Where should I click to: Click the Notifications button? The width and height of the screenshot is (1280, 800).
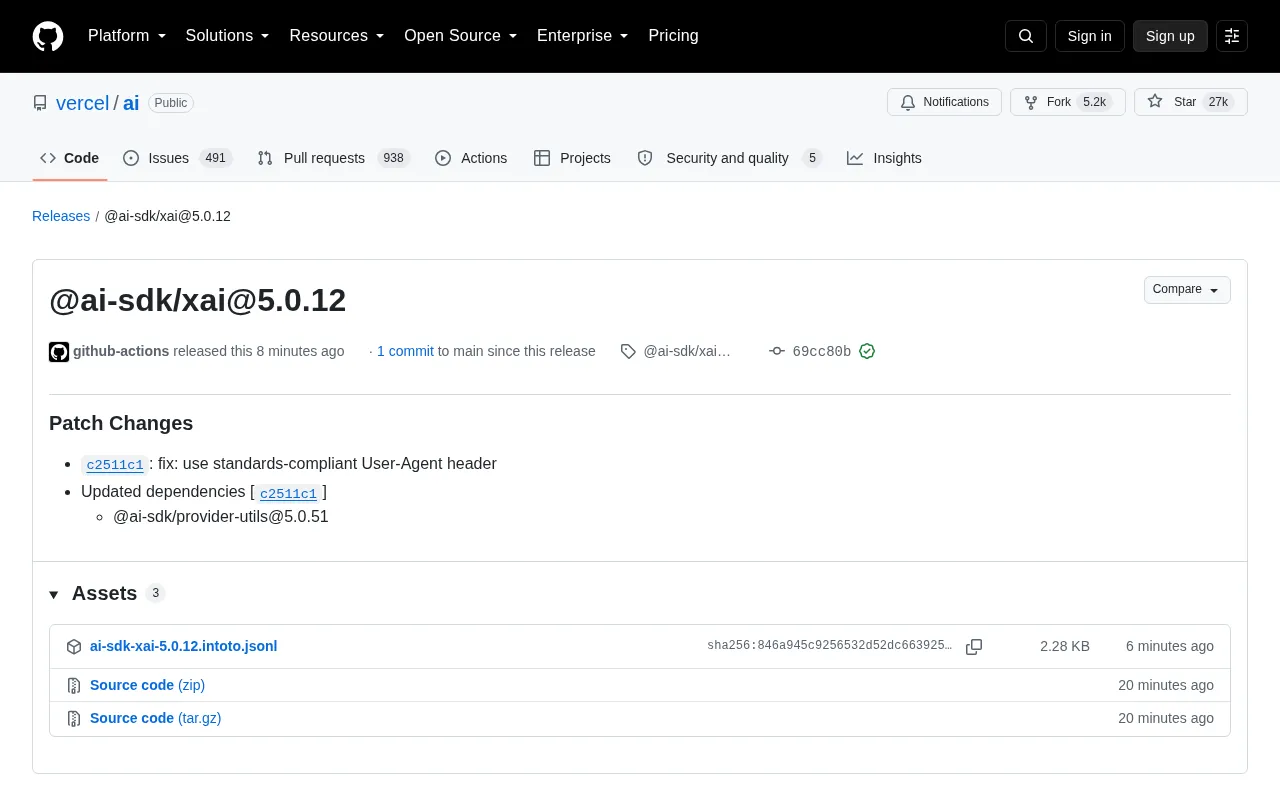tap(944, 102)
